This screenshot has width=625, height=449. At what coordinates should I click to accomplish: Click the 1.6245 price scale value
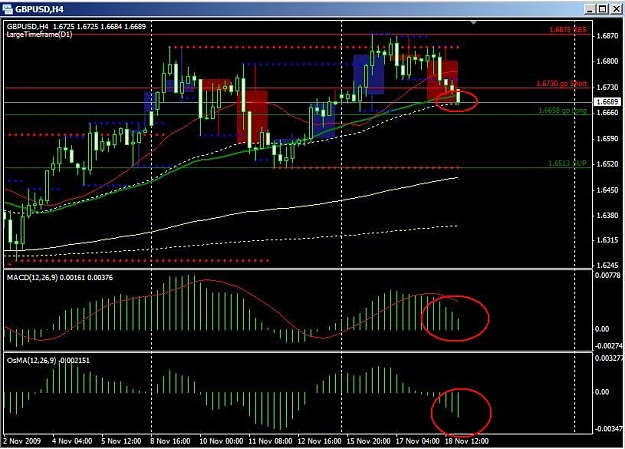(607, 265)
